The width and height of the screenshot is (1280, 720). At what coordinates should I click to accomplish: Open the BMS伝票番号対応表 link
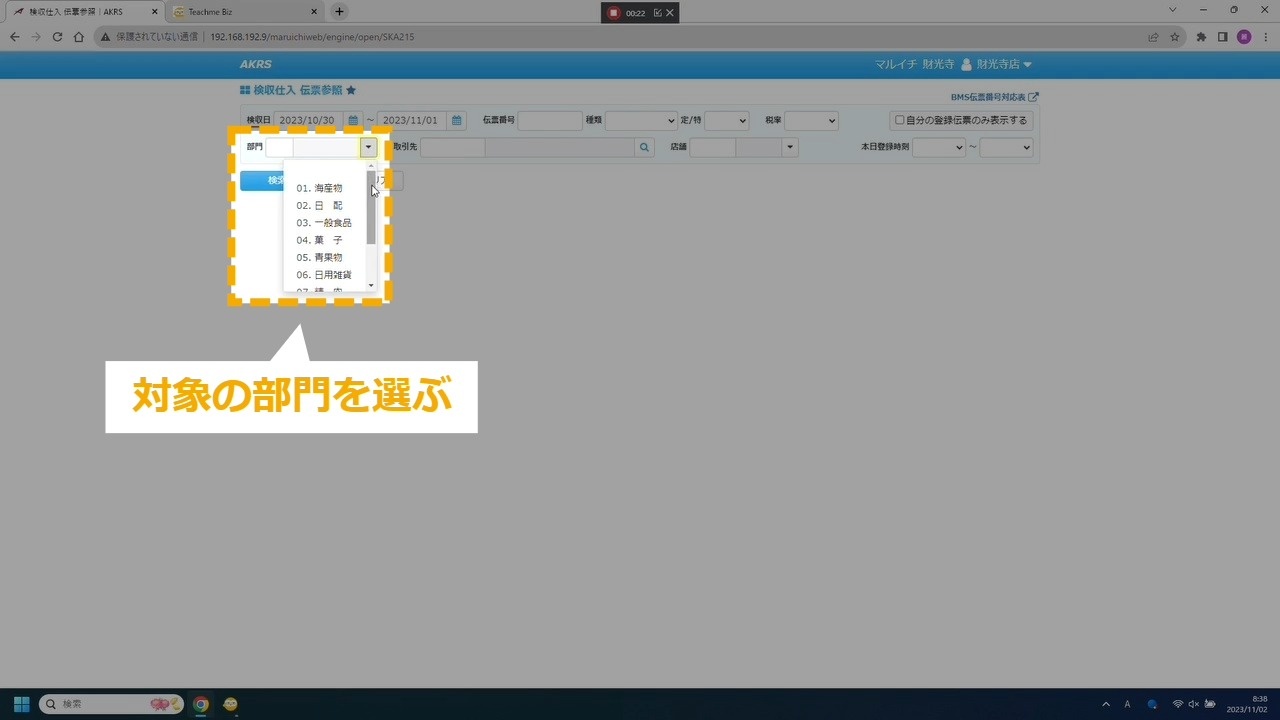pos(994,97)
